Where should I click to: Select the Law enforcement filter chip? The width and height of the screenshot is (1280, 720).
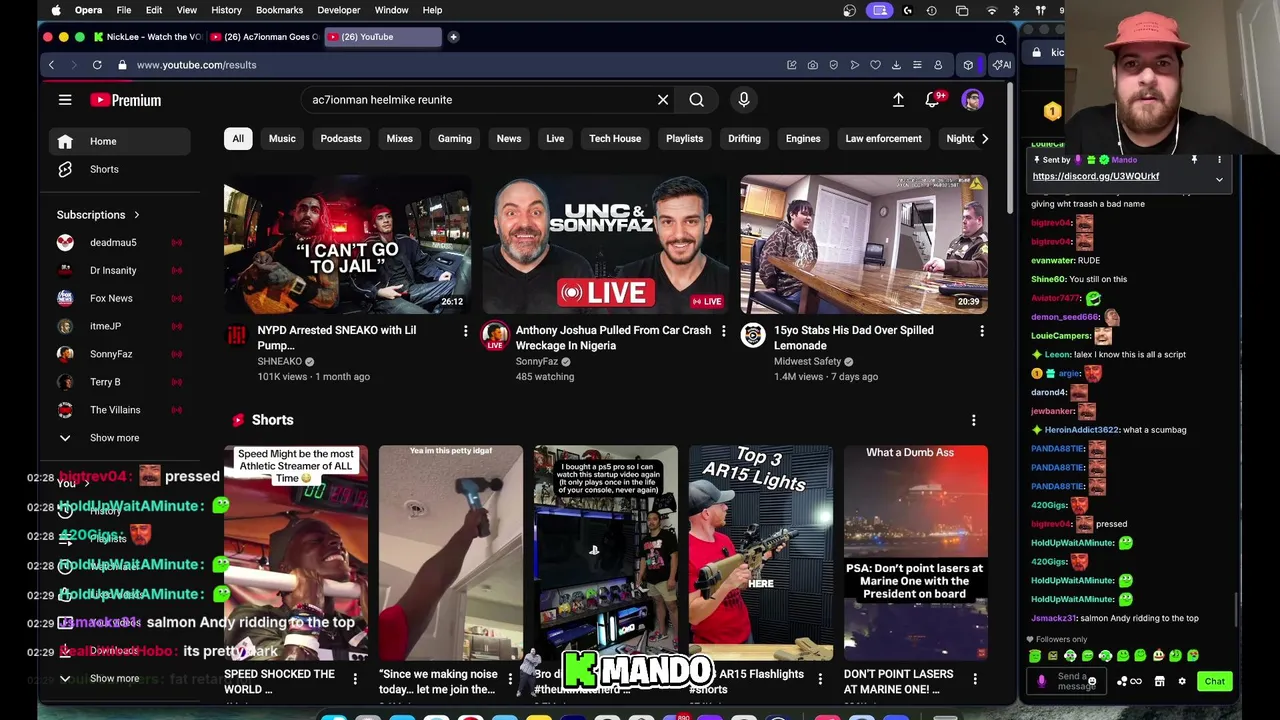pyautogui.click(x=883, y=139)
